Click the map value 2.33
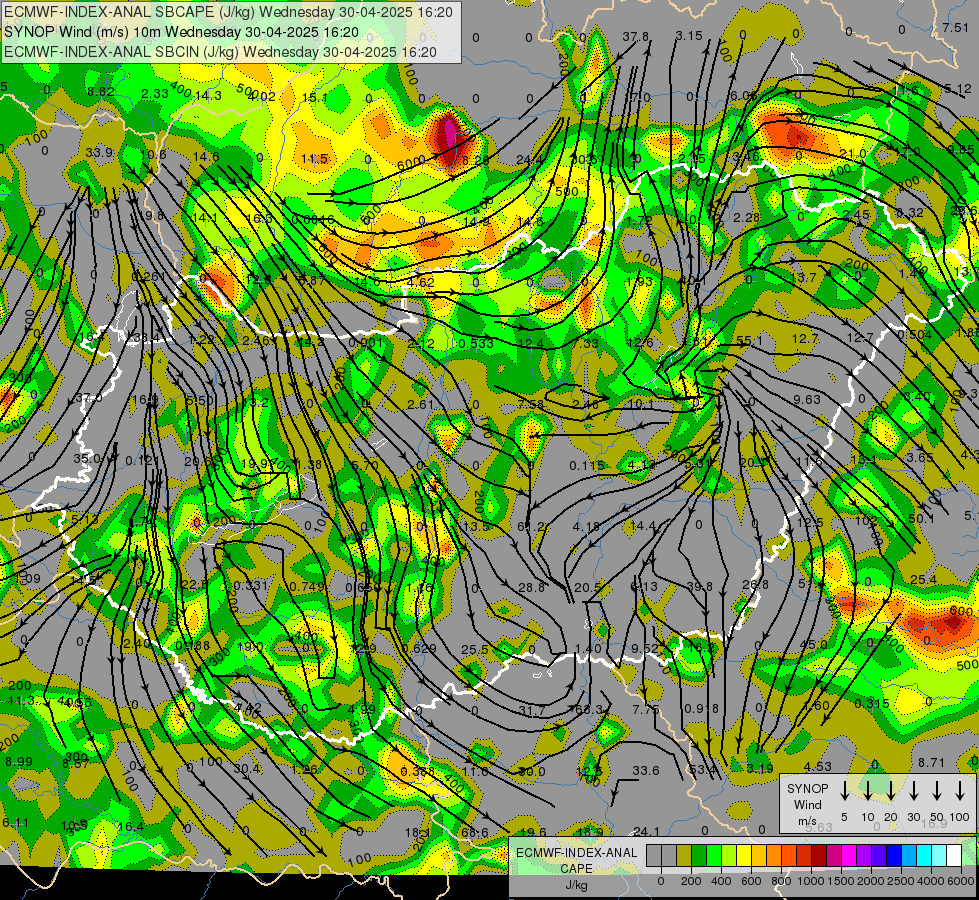979x900 pixels. 154,94
